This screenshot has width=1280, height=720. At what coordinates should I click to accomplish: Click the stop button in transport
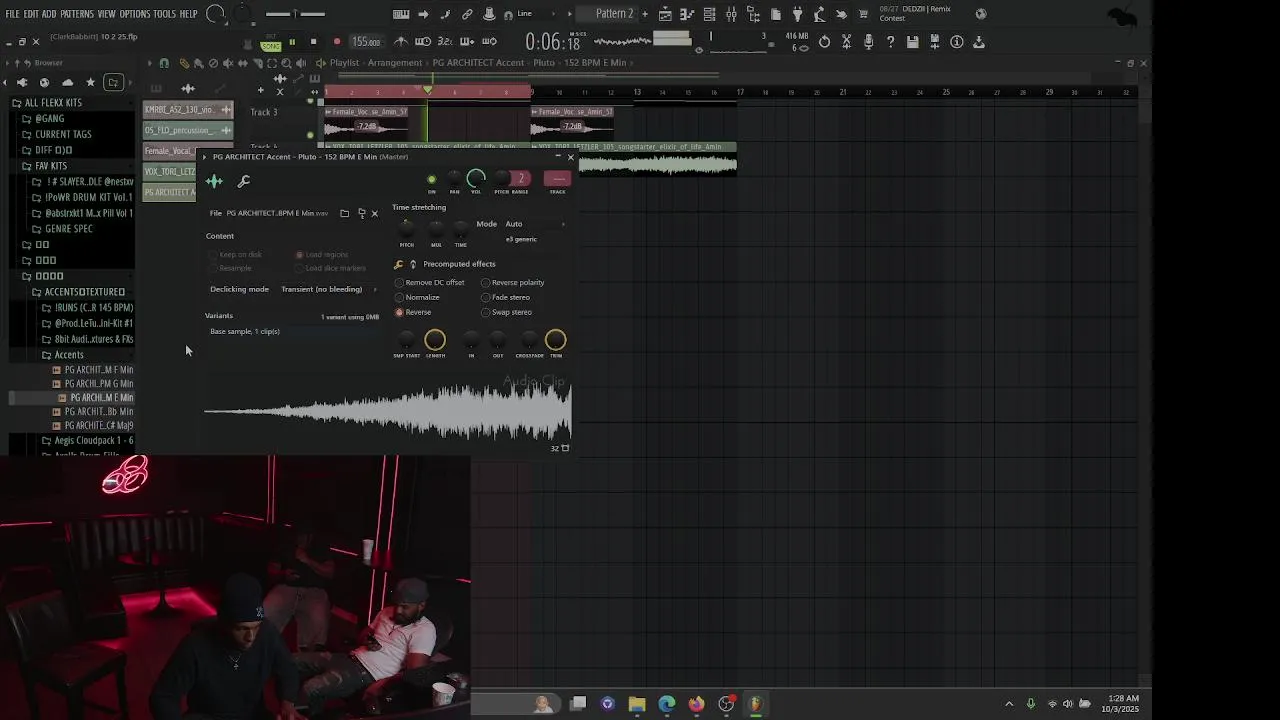(x=313, y=42)
